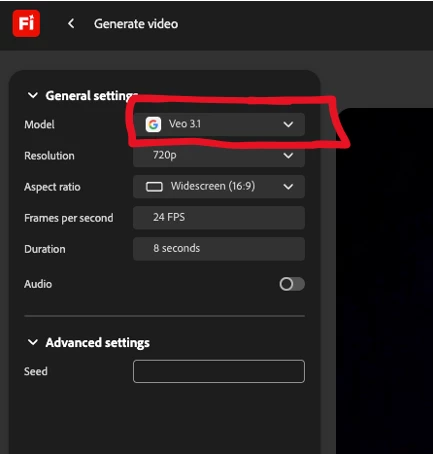Open the Veo 3.1 model dropdown arrow
Screen dimensions: 433x454
coord(288,125)
